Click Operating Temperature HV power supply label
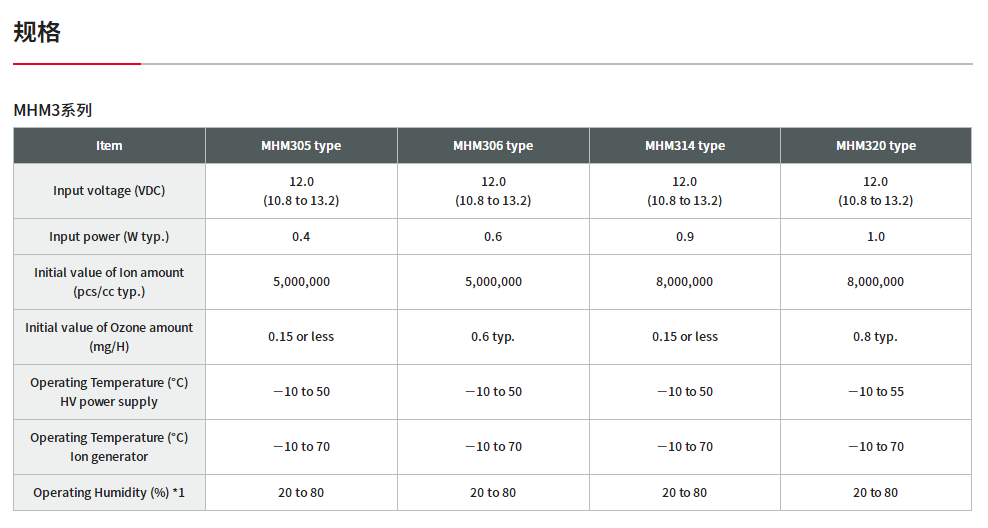Viewport: 988px width, 528px height. click(109, 392)
